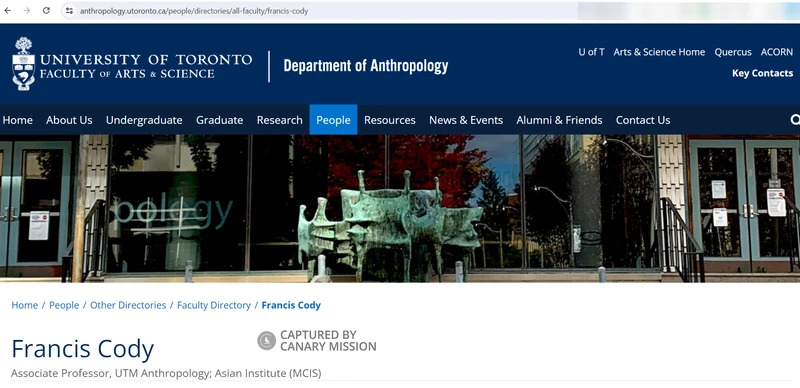Open the Home menu item

18,120
